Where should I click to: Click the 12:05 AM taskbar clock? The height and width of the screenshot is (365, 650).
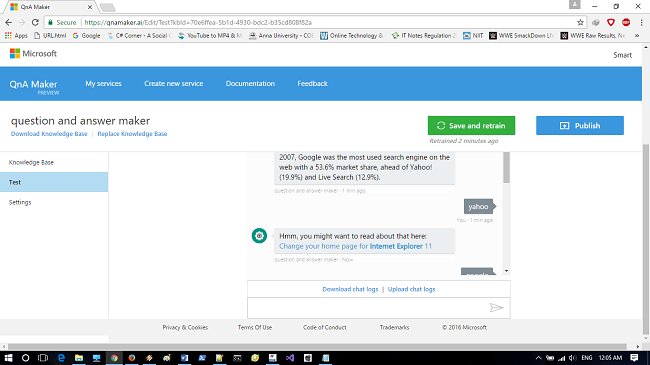[x=611, y=358]
